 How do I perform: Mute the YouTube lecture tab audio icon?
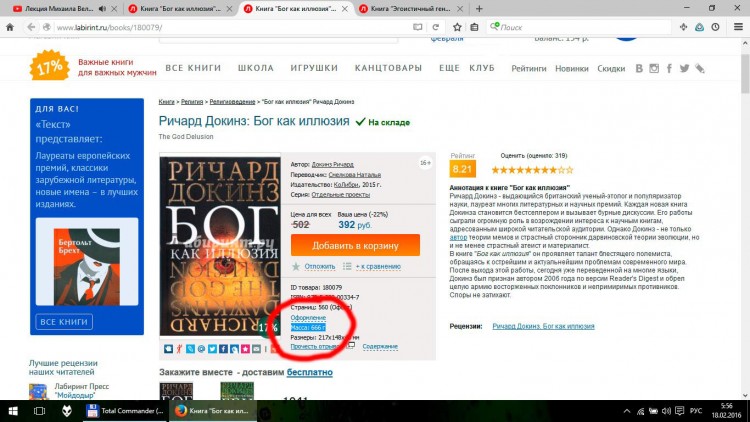pyautogui.click(x=102, y=9)
